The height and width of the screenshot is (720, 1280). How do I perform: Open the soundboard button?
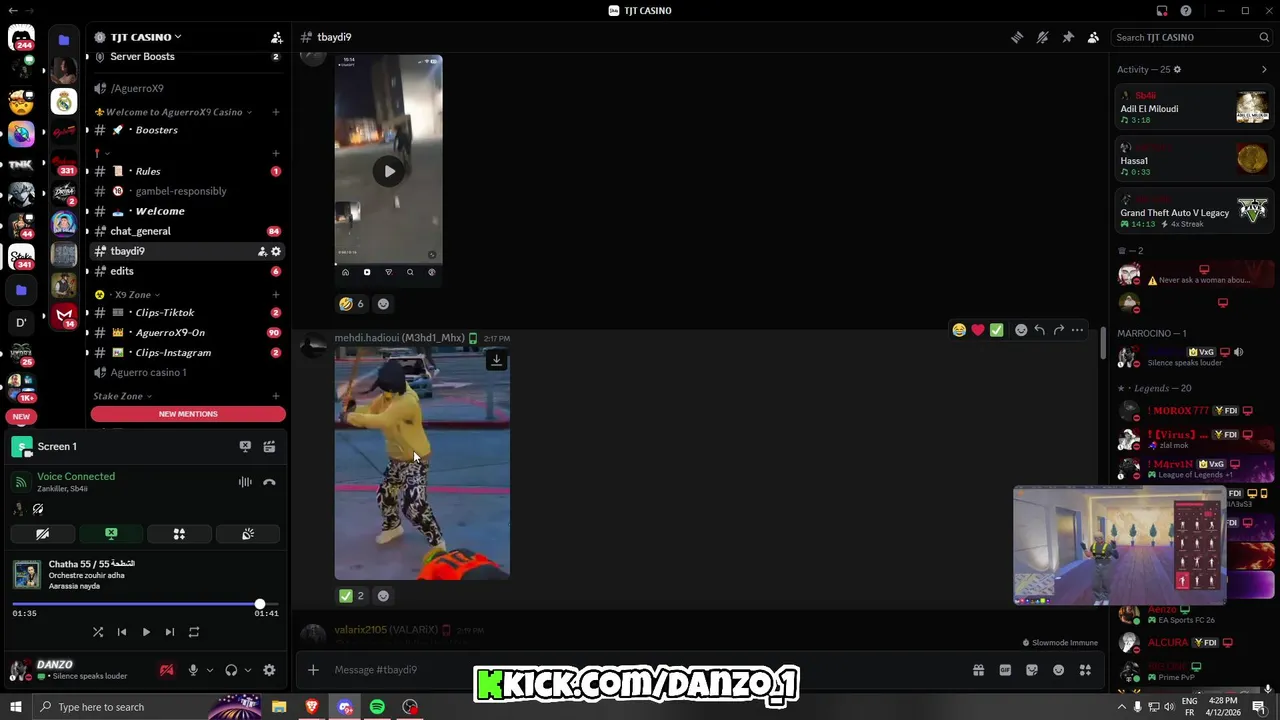pos(248,534)
